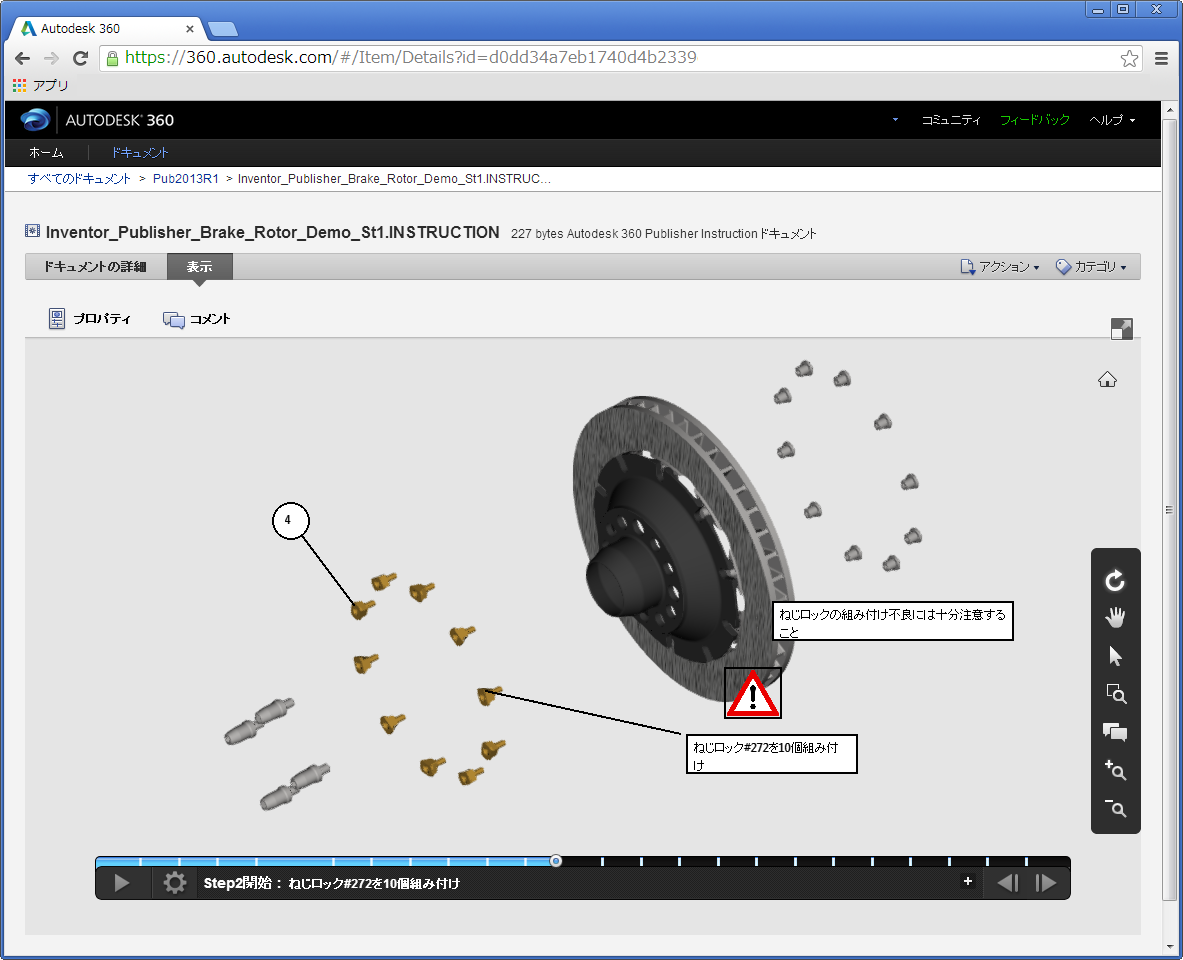Screen dimensions: 1183x960
Task: Open フィードバック link
Action: (x=1034, y=120)
